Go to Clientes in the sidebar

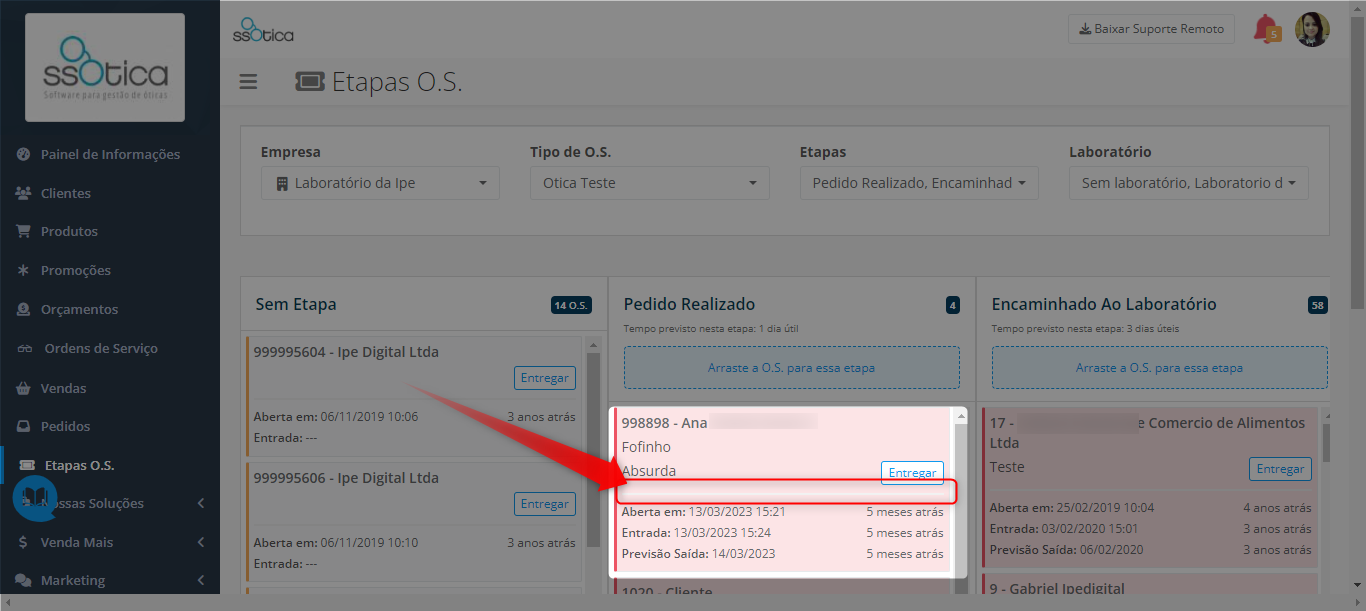65,193
